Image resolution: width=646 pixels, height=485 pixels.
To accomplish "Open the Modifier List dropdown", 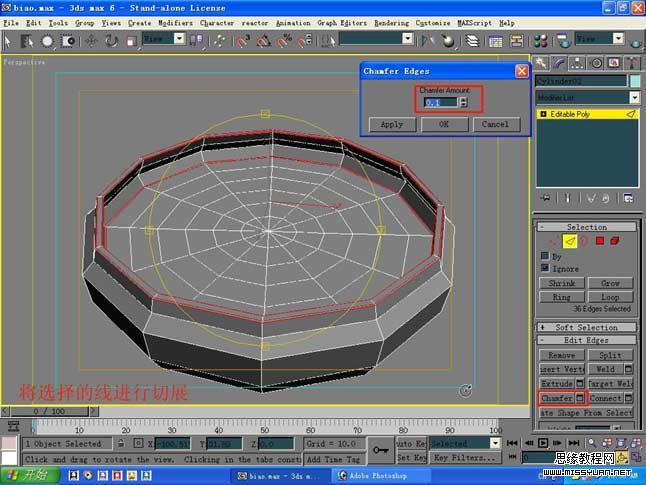I will pos(634,97).
